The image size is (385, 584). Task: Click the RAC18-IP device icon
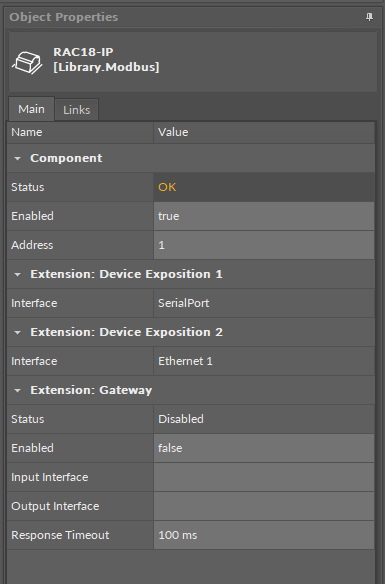click(x=27, y=63)
